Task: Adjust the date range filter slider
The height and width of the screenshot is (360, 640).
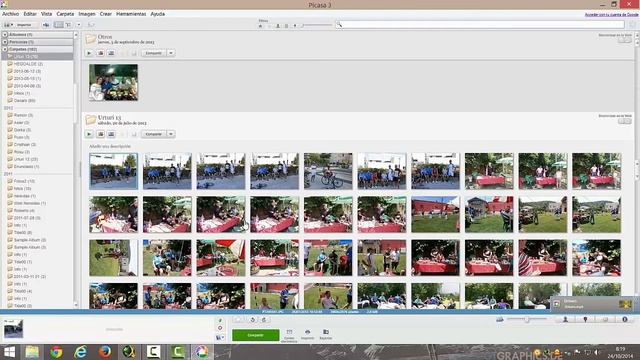Action: pos(317,25)
